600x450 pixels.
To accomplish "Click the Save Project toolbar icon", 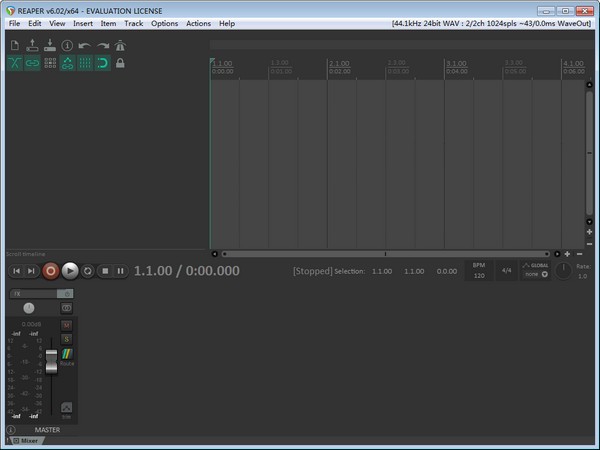I will (x=49, y=45).
